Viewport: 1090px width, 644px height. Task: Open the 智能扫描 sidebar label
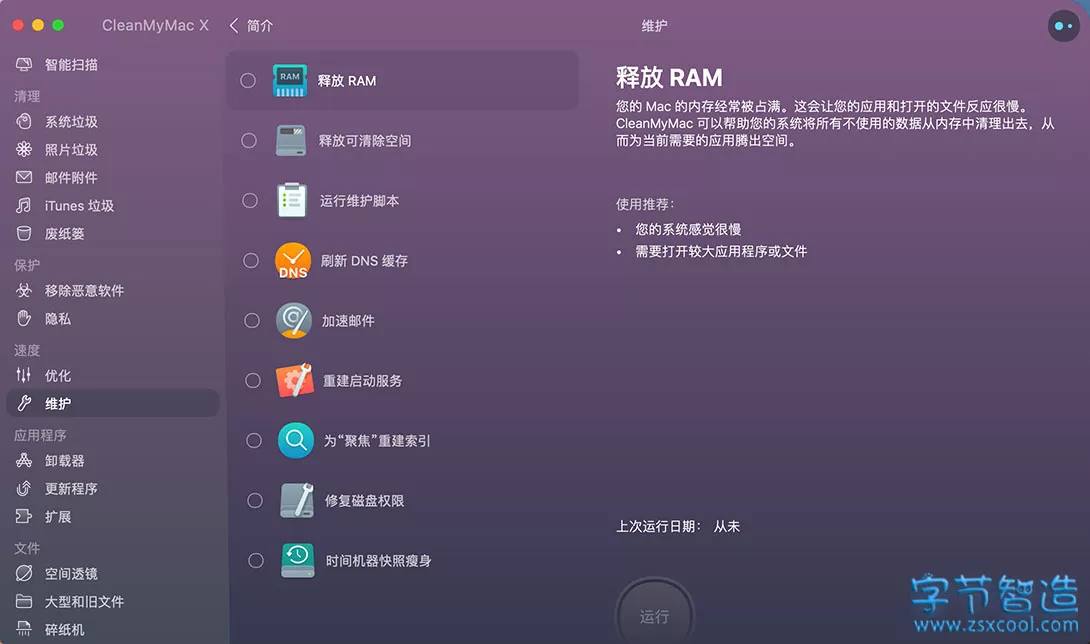point(71,65)
